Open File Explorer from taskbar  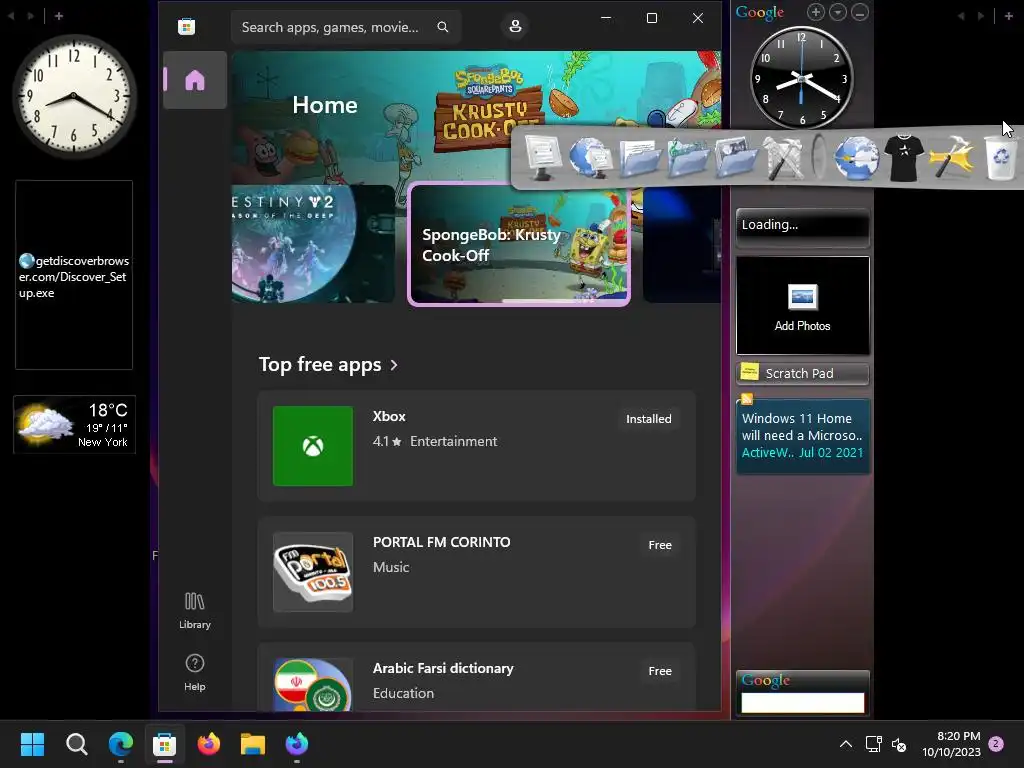[x=253, y=744]
